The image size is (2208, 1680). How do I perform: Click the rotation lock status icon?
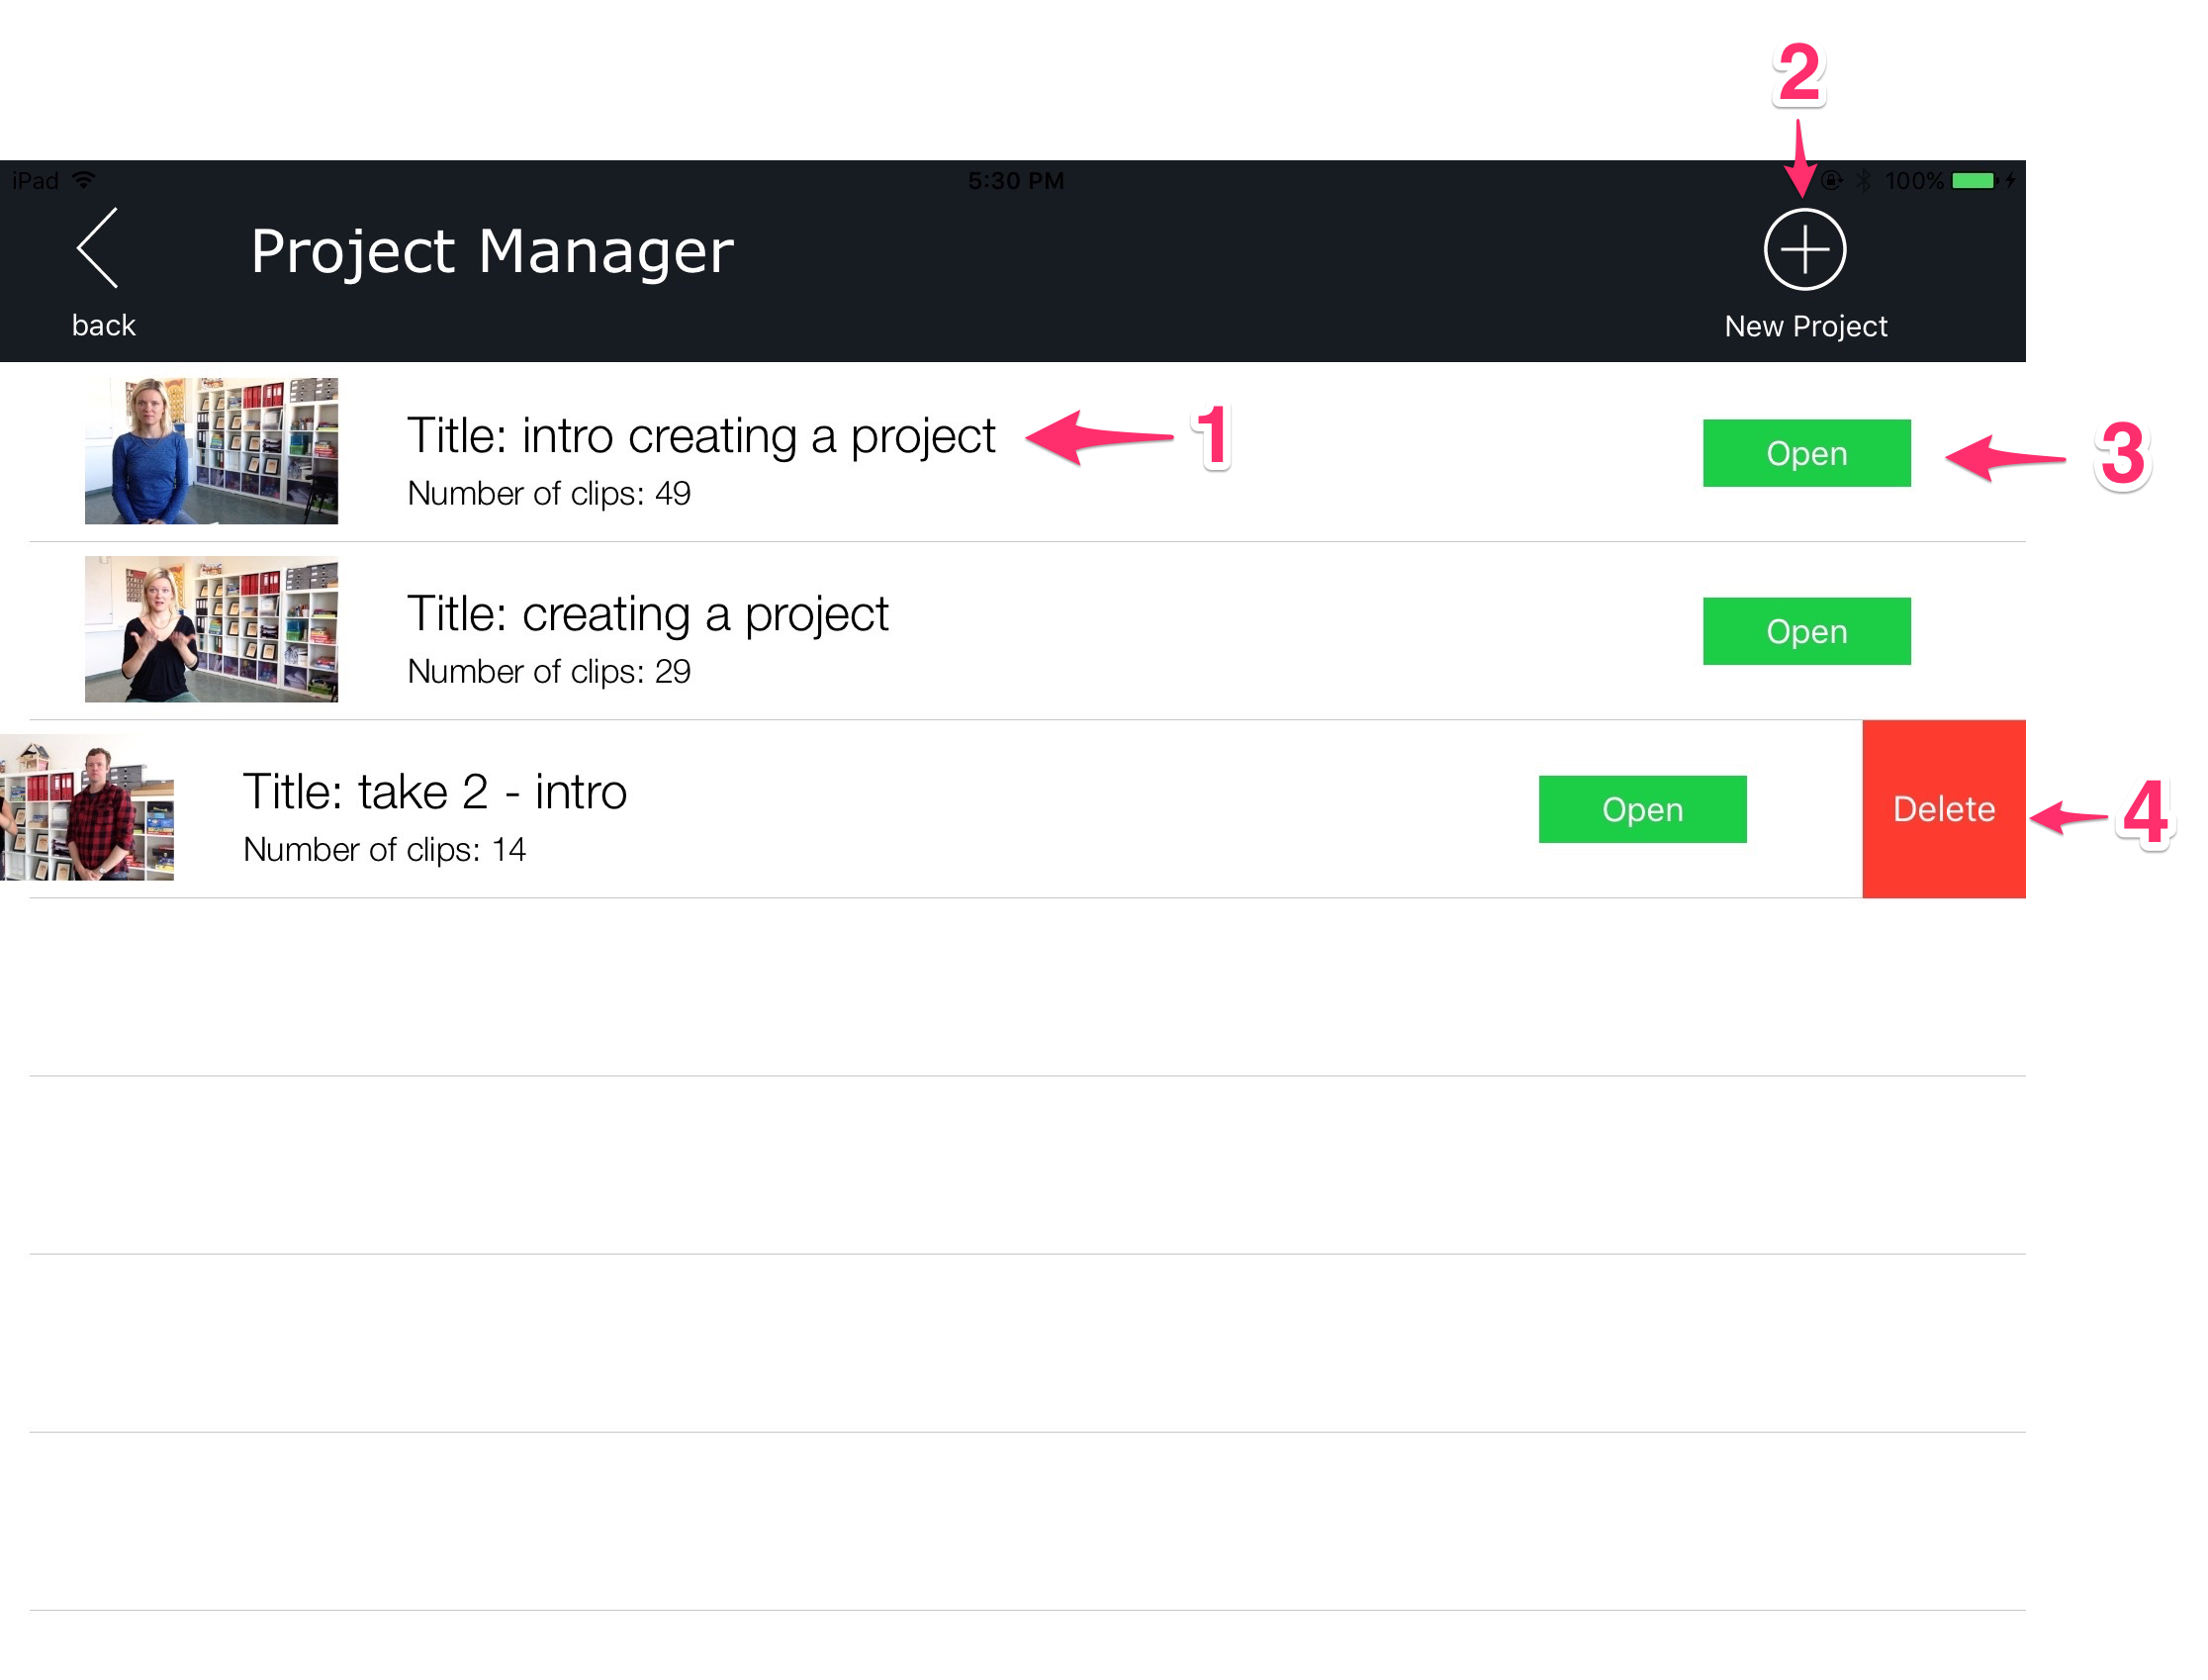[1831, 181]
